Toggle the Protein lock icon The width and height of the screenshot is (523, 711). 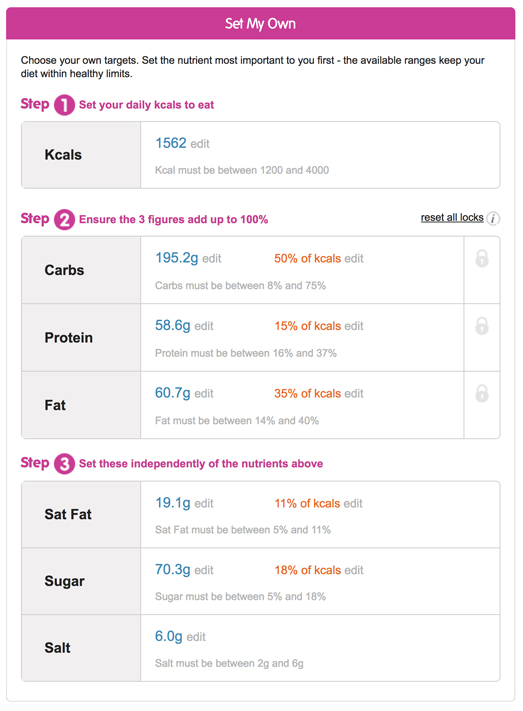pyautogui.click(x=482, y=326)
